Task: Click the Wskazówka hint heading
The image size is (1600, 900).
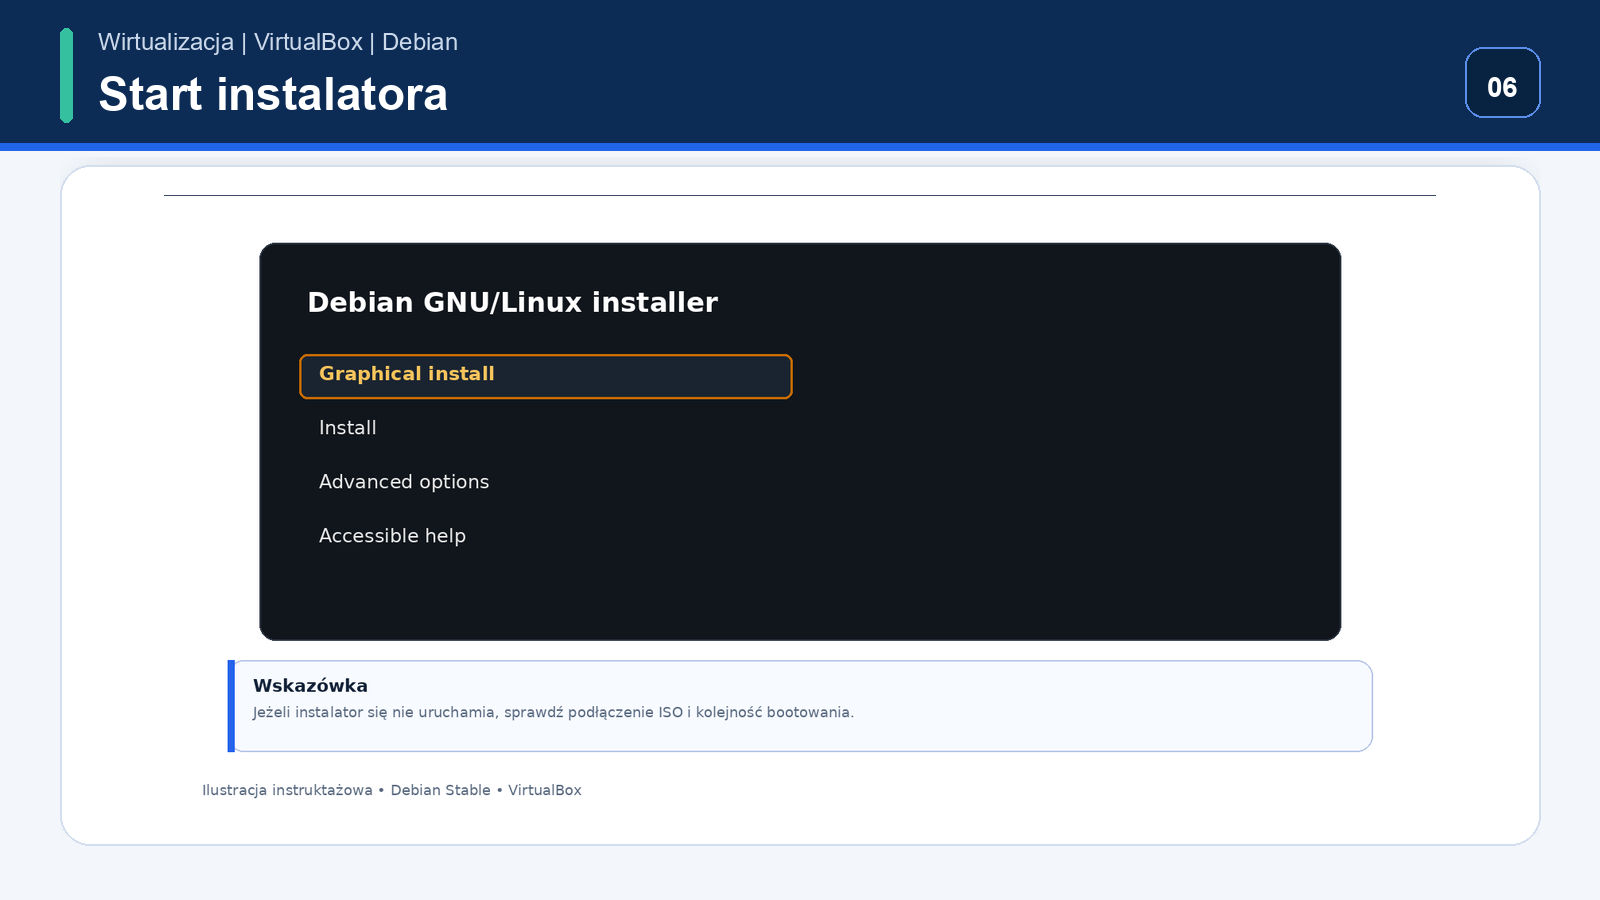Action: [310, 686]
